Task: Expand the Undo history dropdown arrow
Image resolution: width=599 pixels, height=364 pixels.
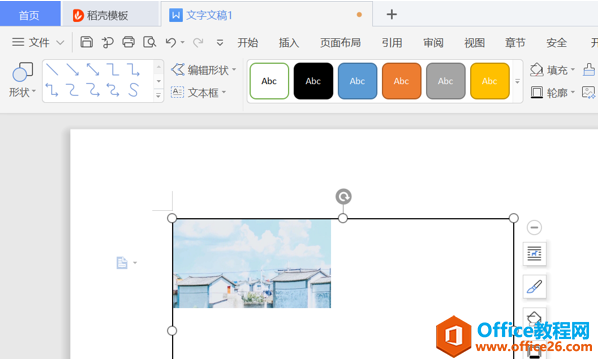Action: click(182, 42)
